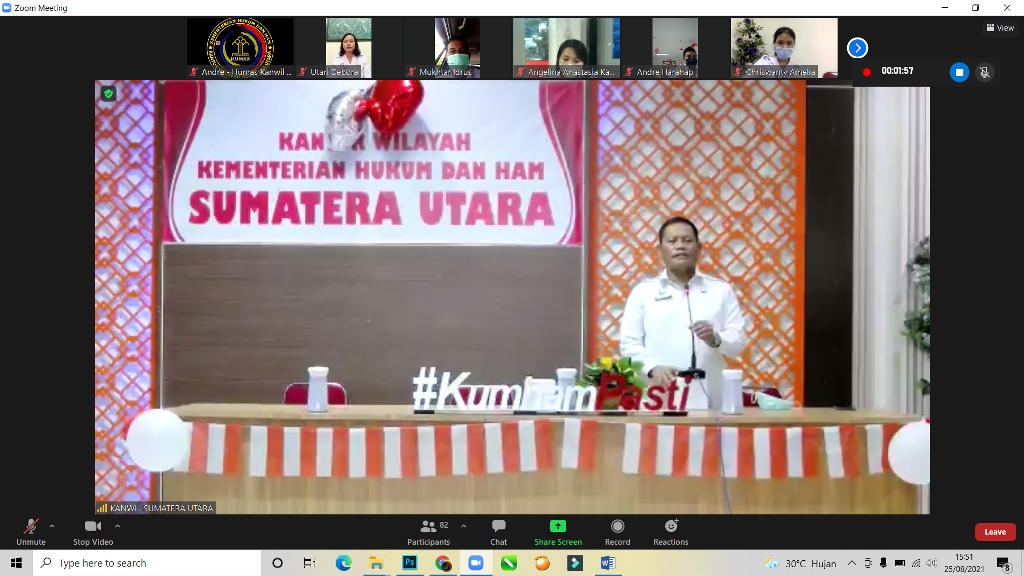Click the green Share Screen icon
The height and width of the screenshot is (576, 1024).
click(x=558, y=527)
